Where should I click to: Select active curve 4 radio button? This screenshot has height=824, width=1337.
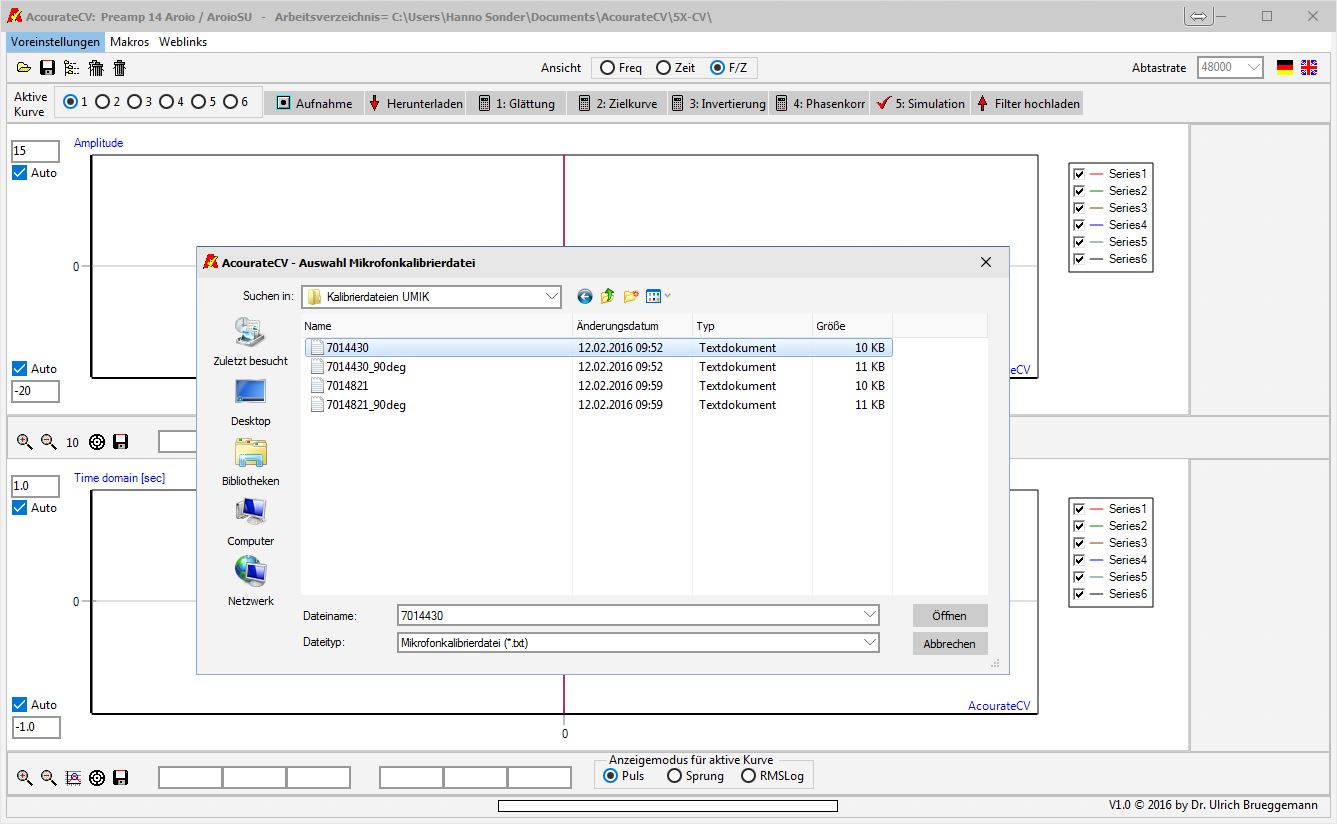166,102
